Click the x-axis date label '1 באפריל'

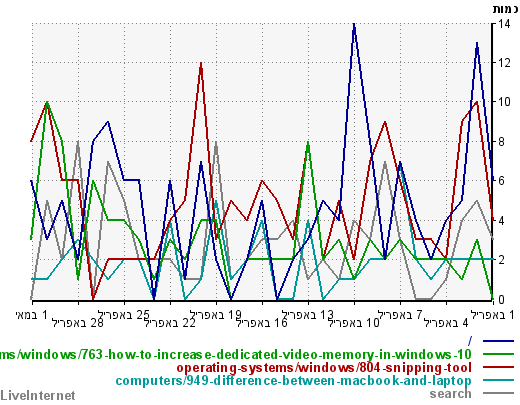tap(492, 315)
